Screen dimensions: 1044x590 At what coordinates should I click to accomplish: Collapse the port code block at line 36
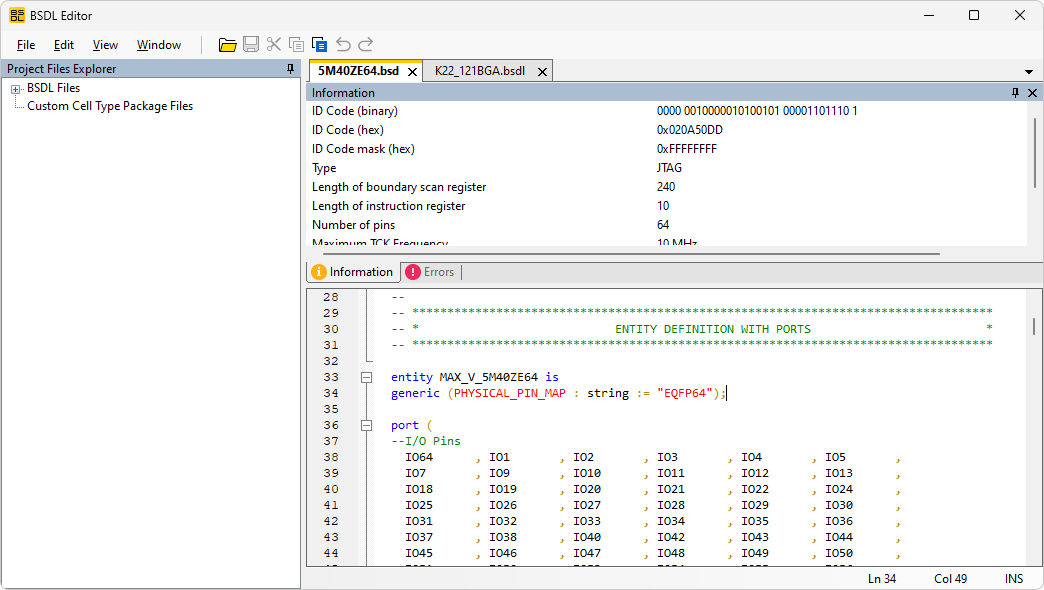[x=366, y=425]
